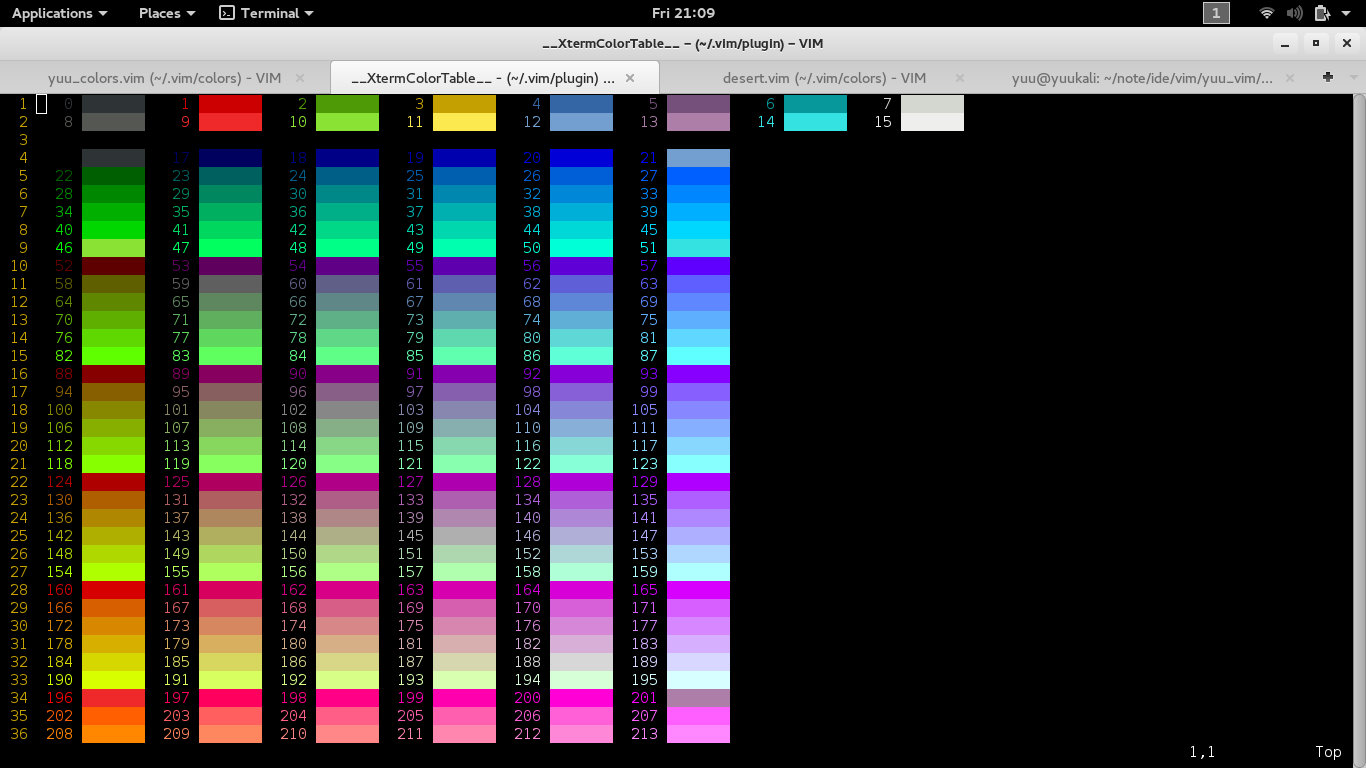Minimize the VIM terminal window
1366x768 pixels.
point(1283,43)
